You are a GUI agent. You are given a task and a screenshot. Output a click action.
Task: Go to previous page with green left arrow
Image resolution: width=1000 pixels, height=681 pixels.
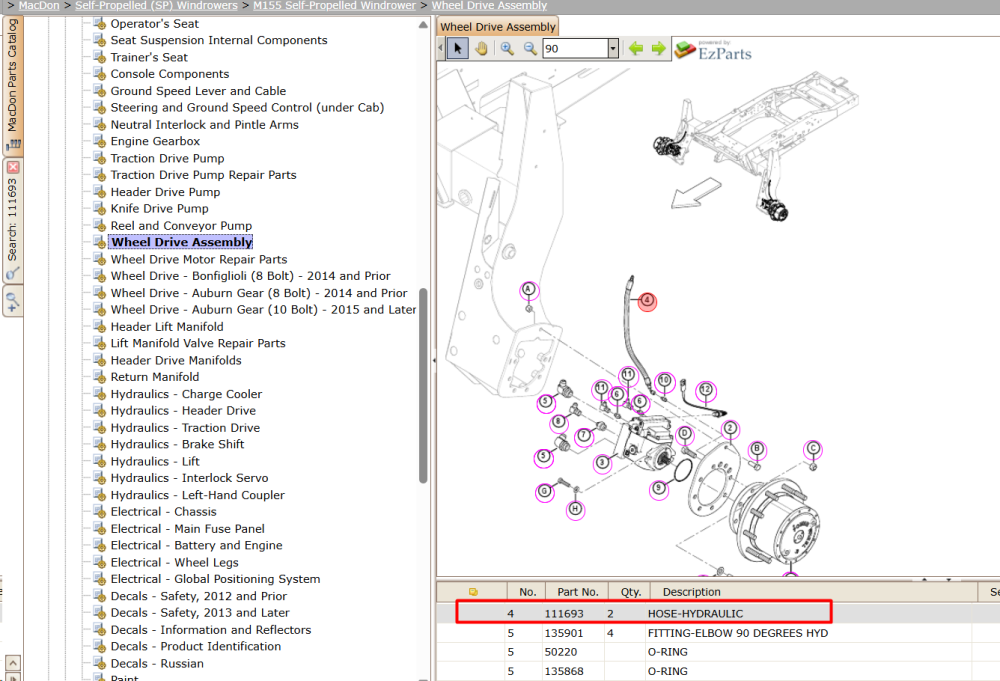click(x=636, y=48)
